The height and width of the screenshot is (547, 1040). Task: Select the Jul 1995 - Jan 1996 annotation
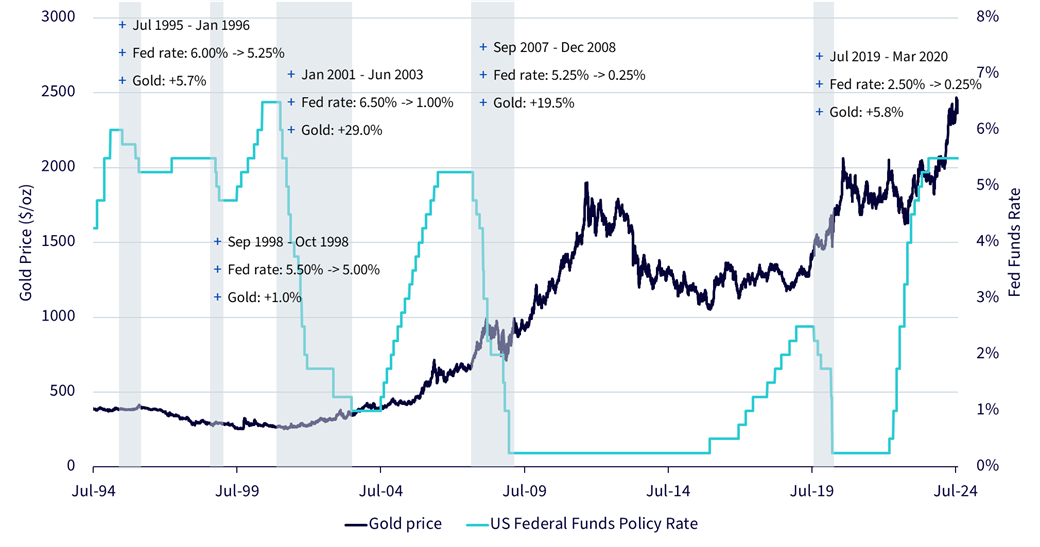click(x=191, y=25)
